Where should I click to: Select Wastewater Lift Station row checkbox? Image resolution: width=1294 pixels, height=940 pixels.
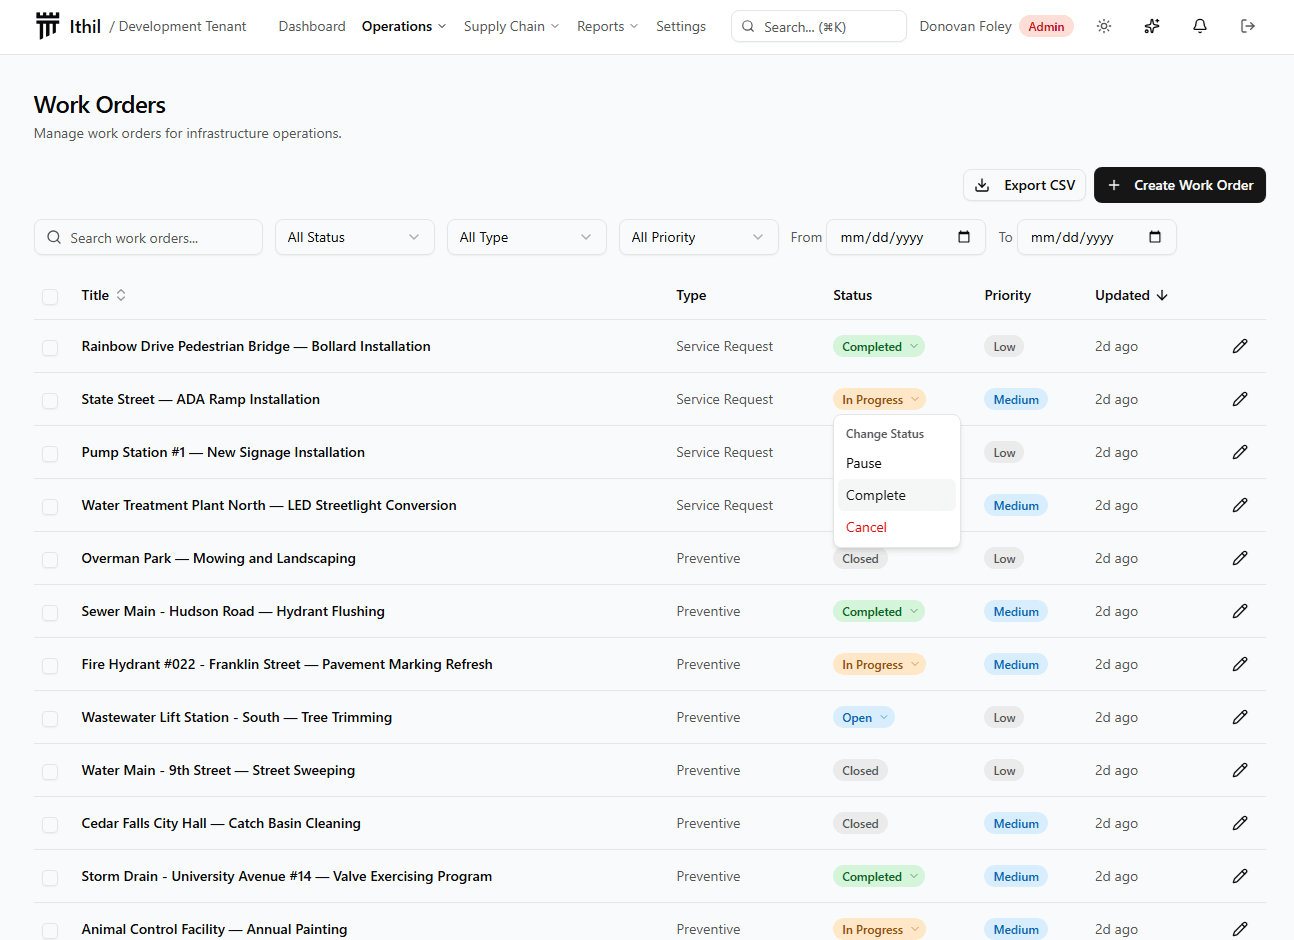(50, 718)
